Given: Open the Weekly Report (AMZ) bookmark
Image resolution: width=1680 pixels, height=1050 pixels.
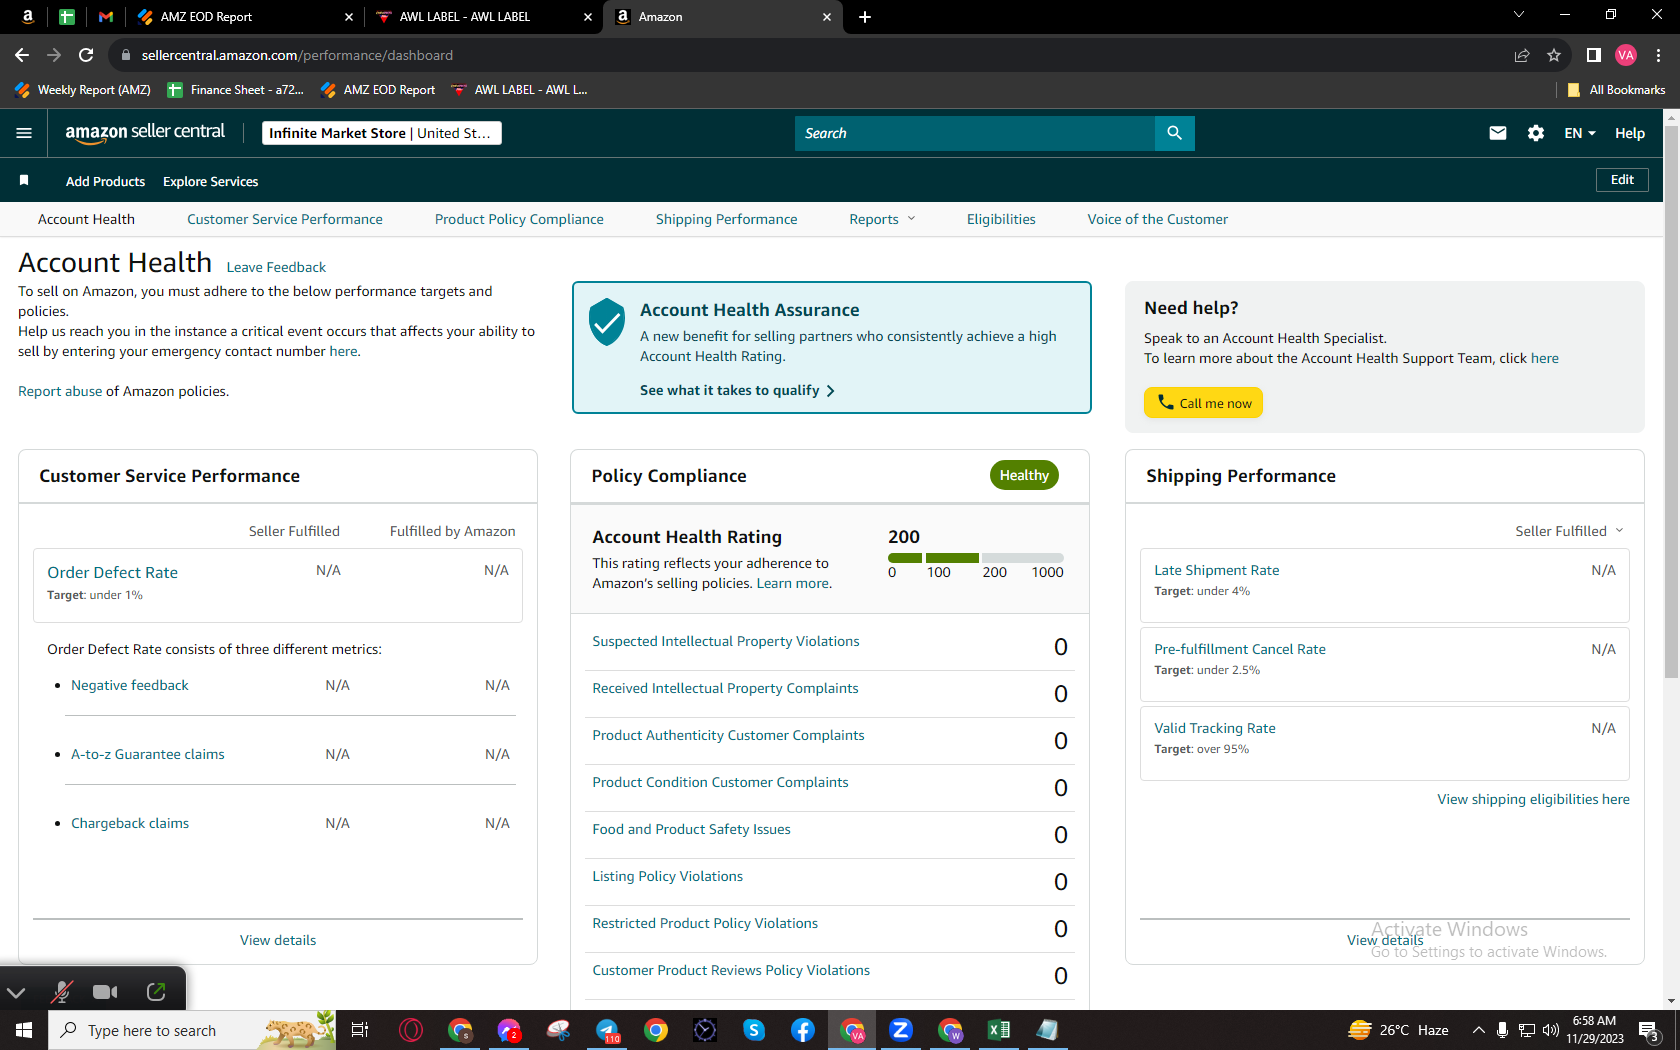Looking at the screenshot, I should tap(83, 90).
